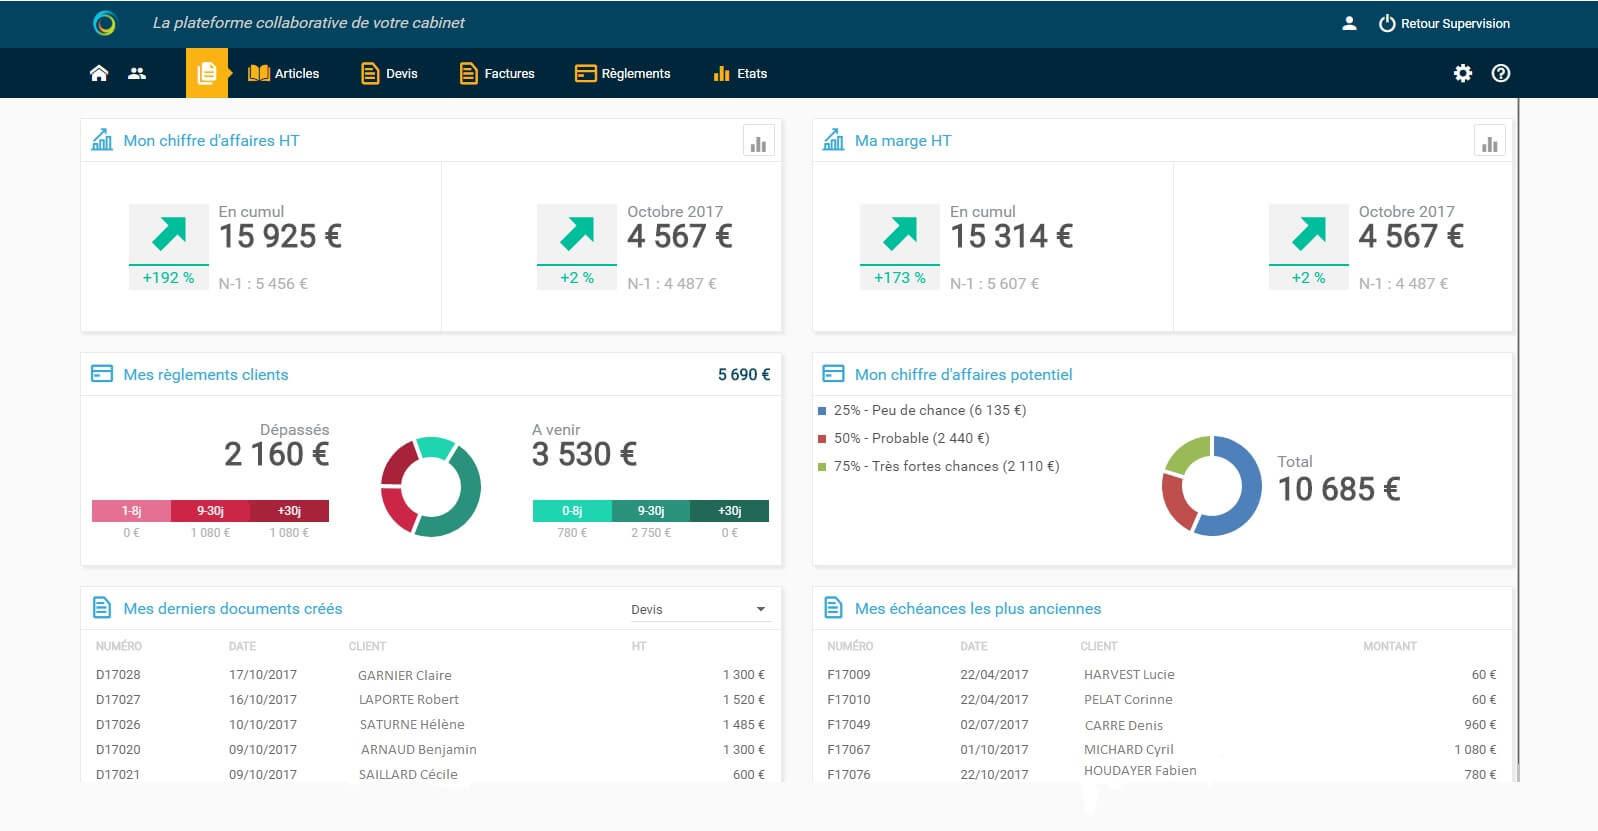Click the application logo

click(104, 23)
